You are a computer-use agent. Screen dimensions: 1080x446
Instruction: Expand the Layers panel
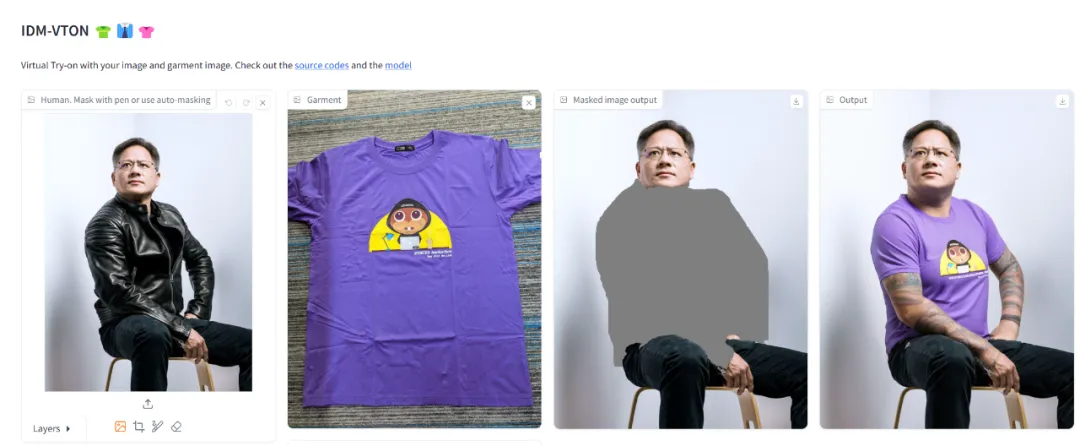(x=52, y=428)
